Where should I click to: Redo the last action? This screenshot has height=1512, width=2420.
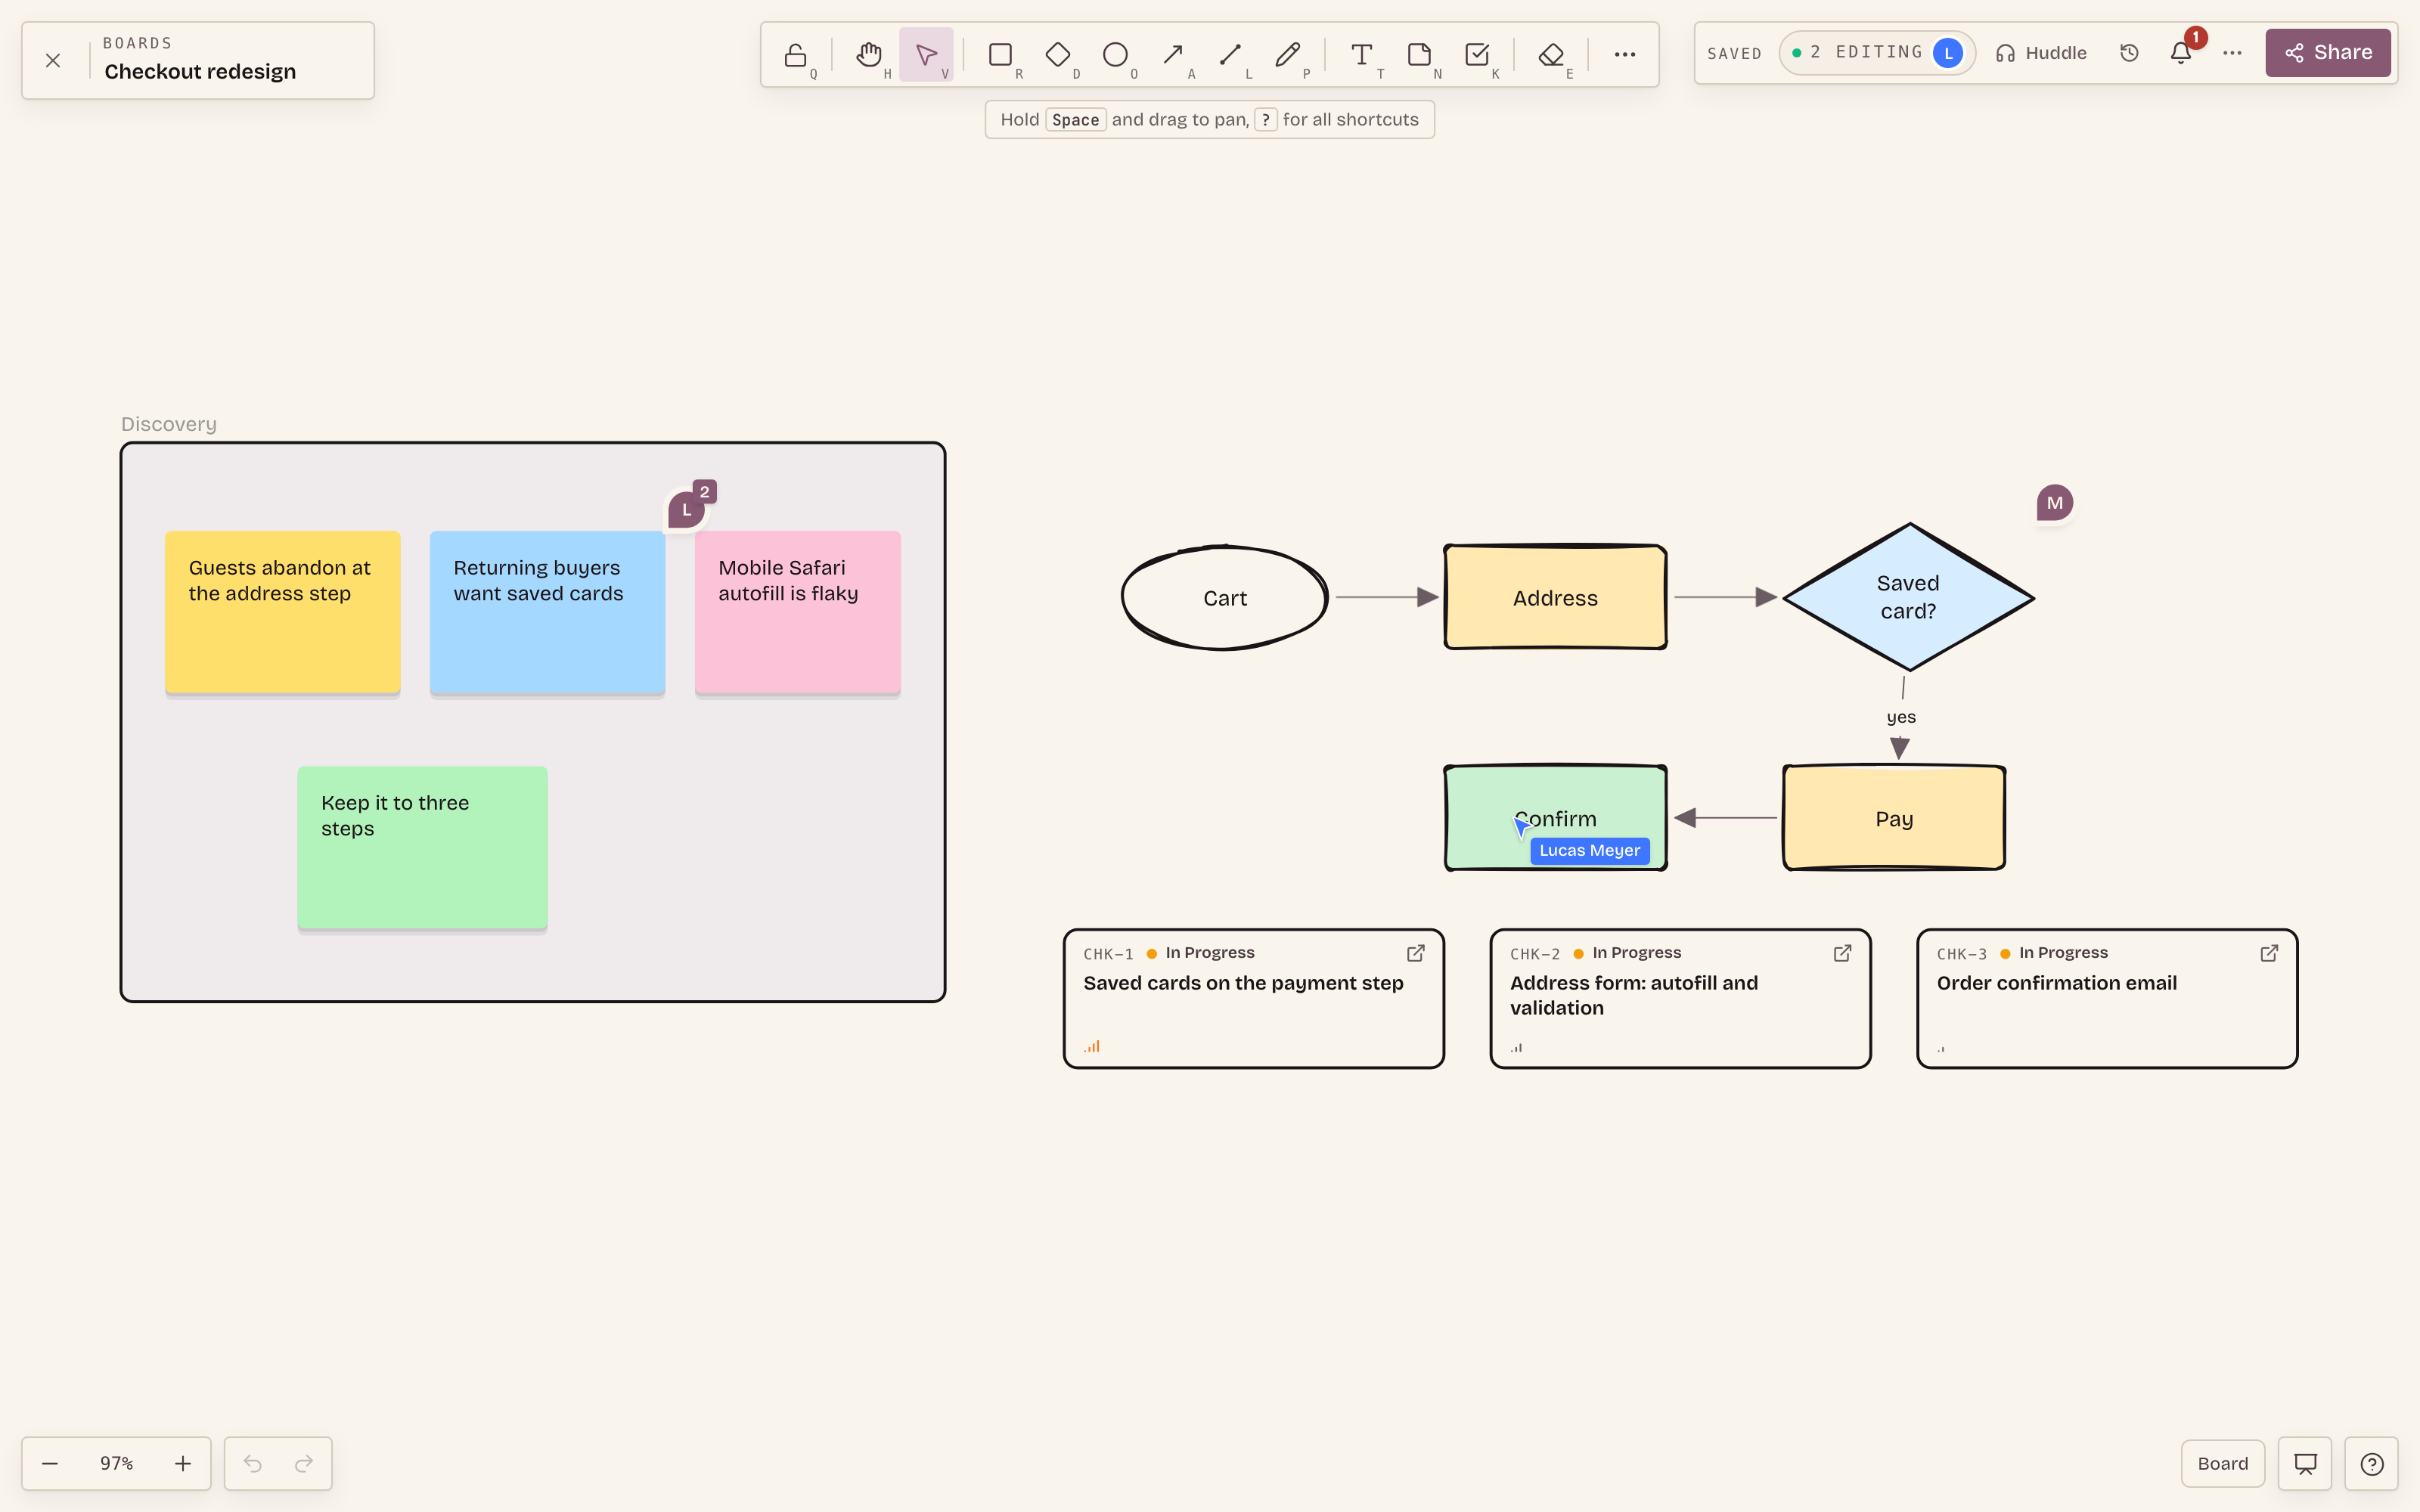tap(304, 1464)
